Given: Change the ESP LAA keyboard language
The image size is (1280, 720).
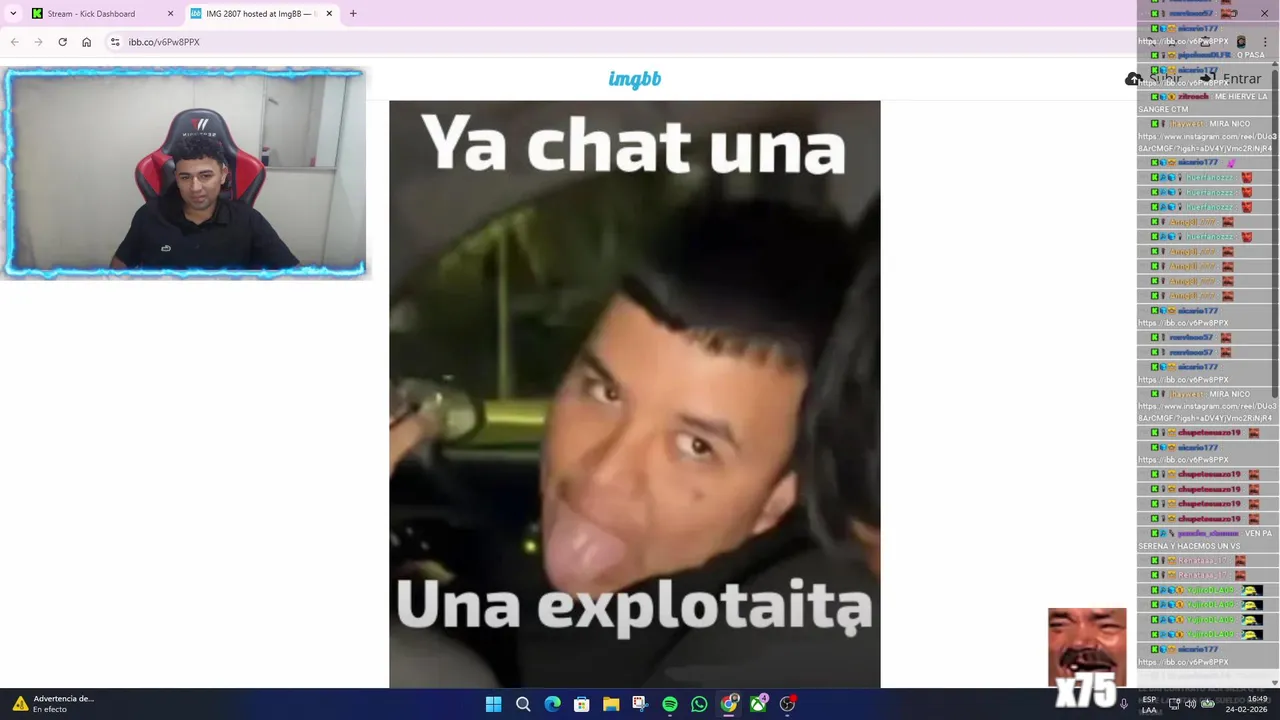Looking at the screenshot, I should point(1149,704).
